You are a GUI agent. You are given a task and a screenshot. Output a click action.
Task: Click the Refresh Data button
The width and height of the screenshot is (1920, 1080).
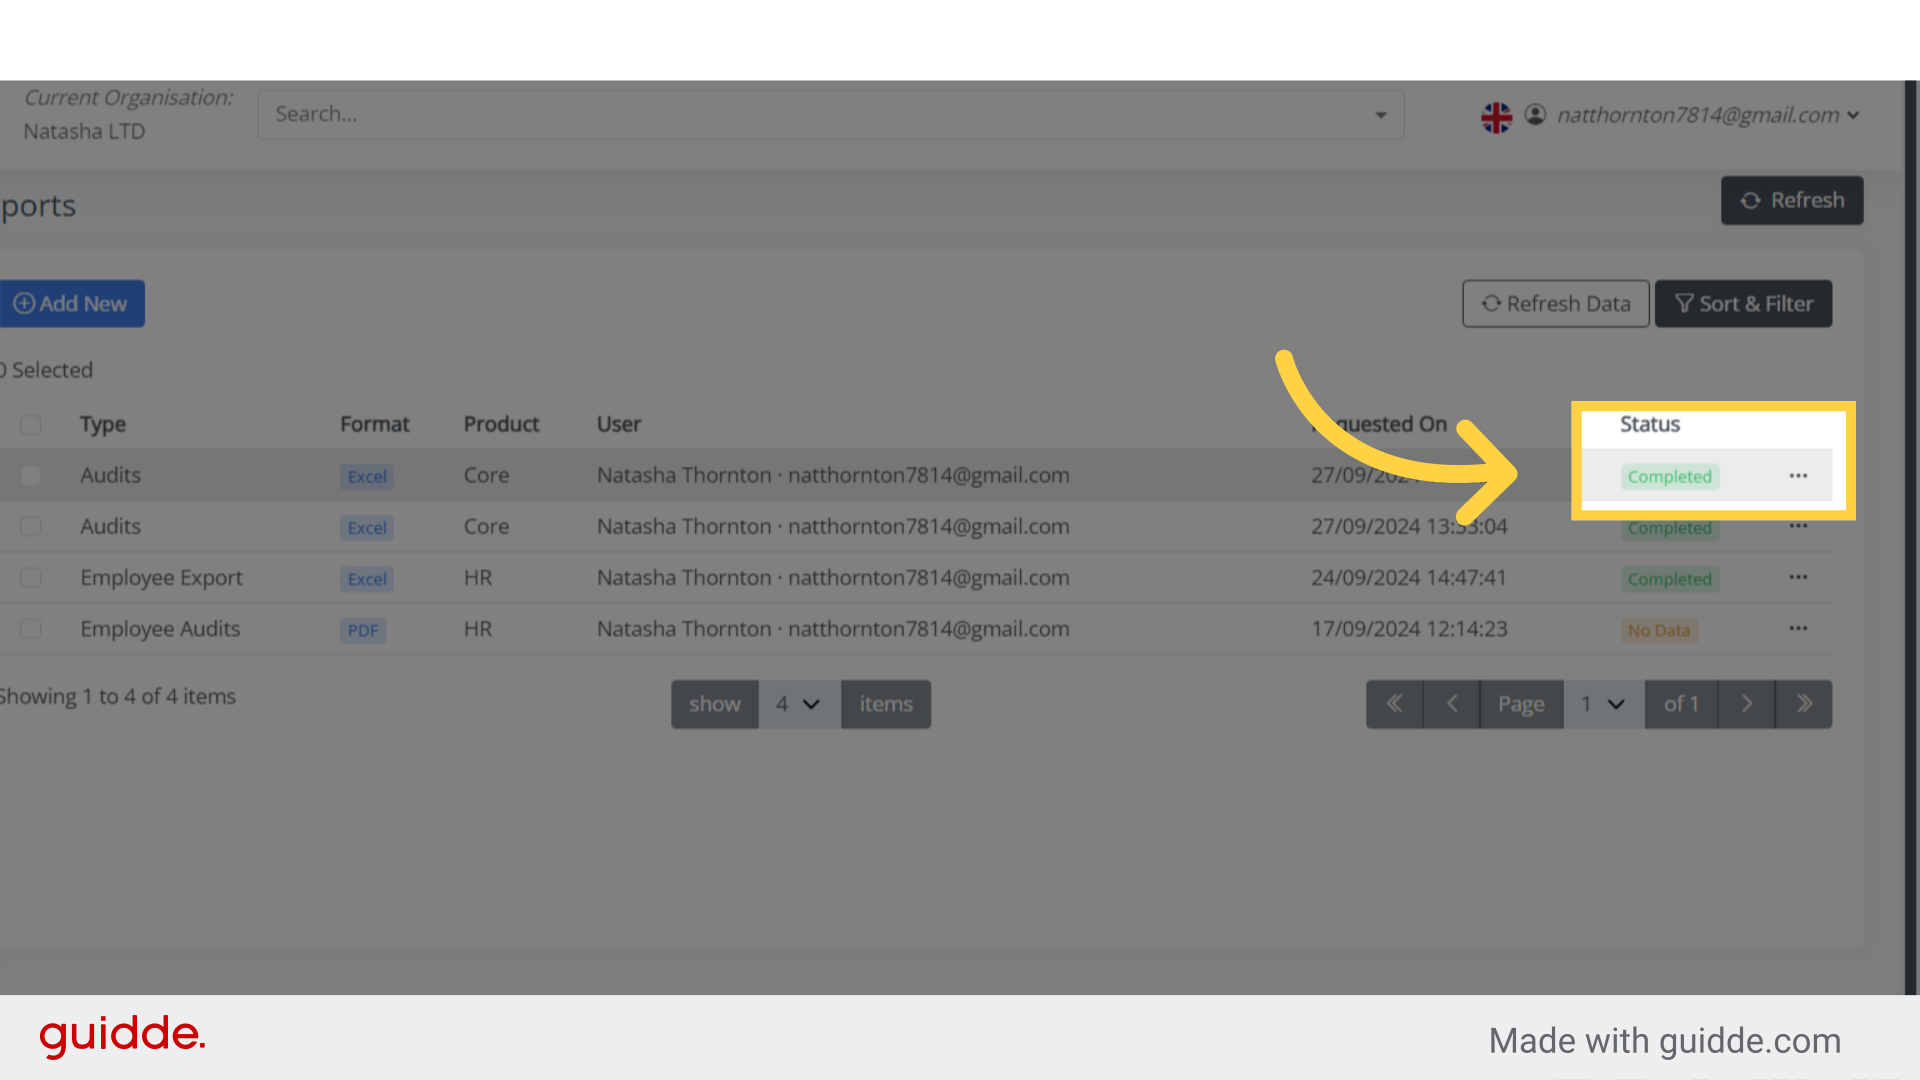tap(1556, 304)
